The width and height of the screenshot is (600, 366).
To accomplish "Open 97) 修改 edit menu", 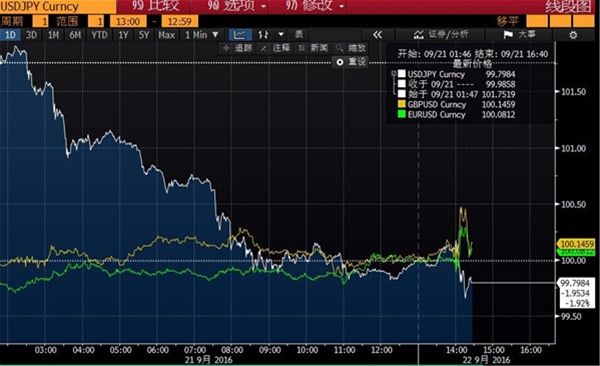I will pyautogui.click(x=315, y=6).
